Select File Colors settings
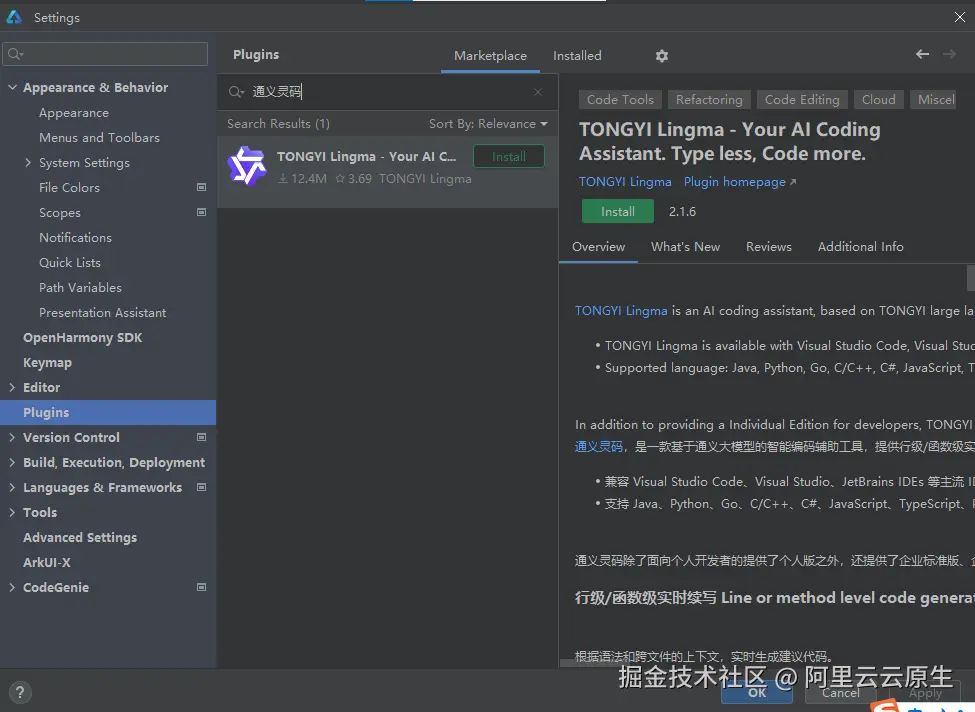Viewport: 975px width, 712px height. click(x=69, y=188)
